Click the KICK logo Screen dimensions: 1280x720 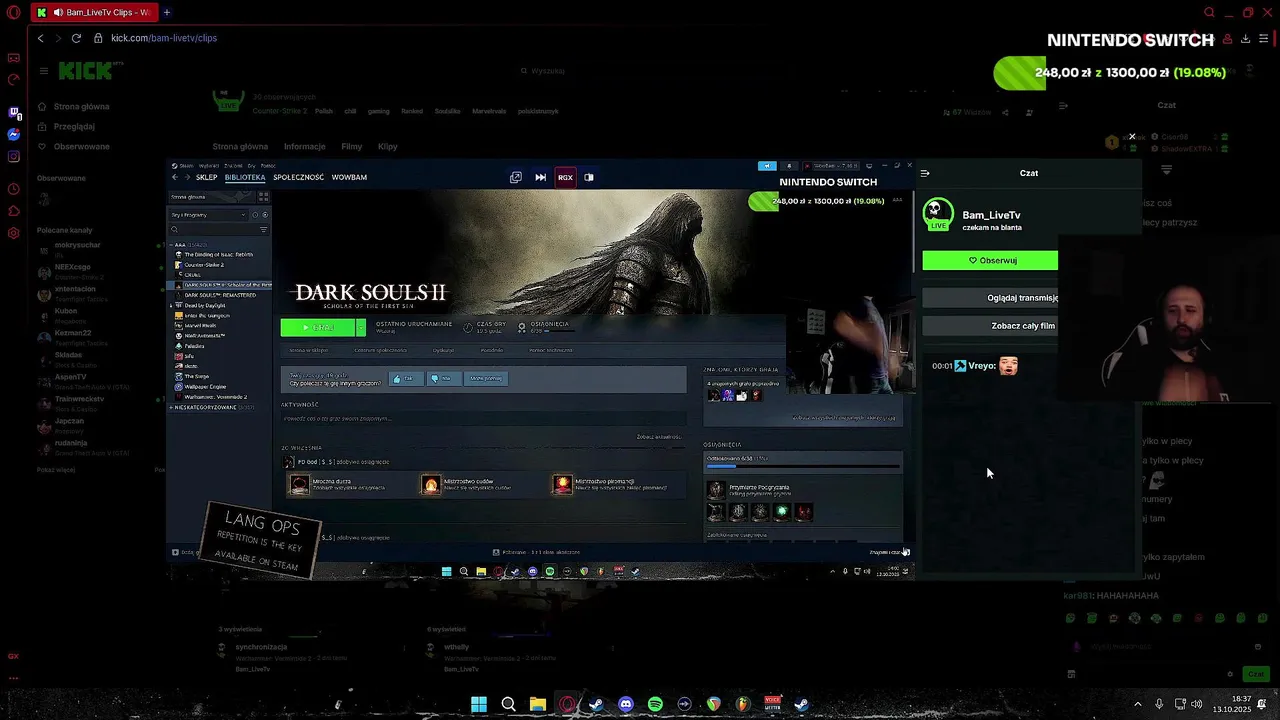tap(85, 71)
